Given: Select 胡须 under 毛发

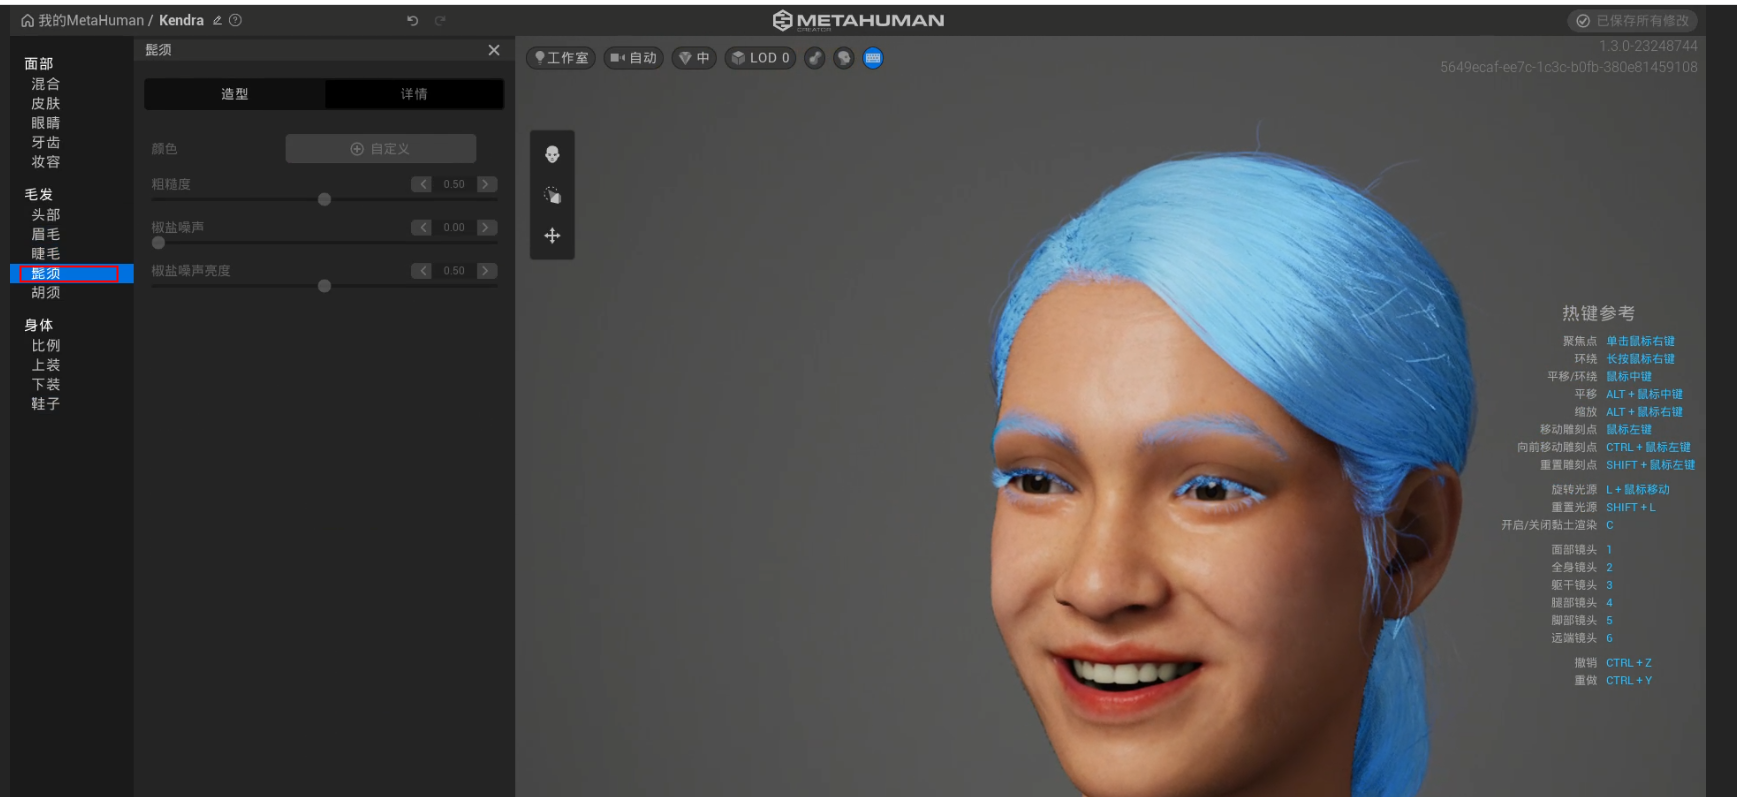Looking at the screenshot, I should [x=46, y=293].
